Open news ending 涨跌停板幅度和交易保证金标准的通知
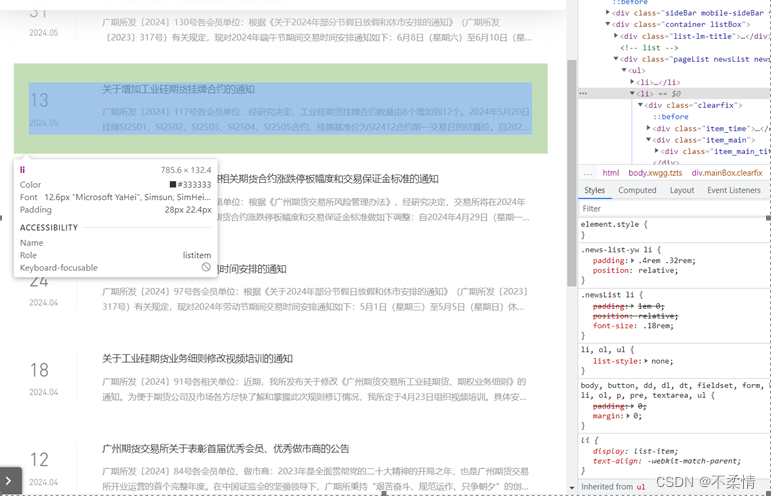Screen dimensions: 771x499 point(328,179)
